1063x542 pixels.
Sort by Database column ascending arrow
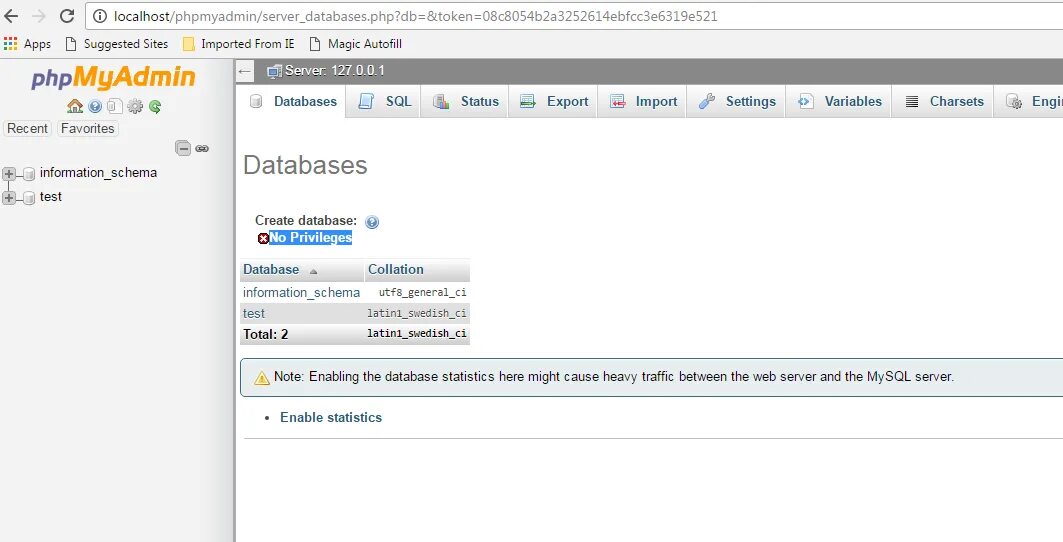(313, 271)
